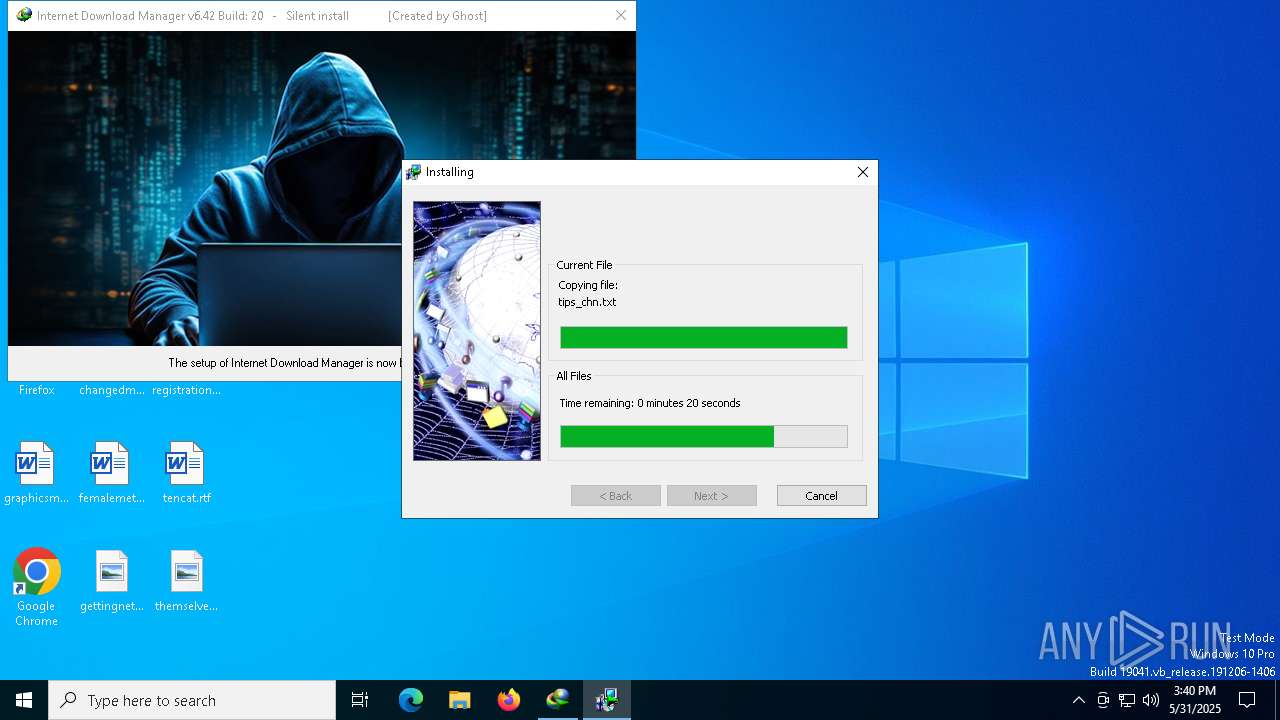Image resolution: width=1280 pixels, height=720 pixels.
Task: Open the Windows Start menu
Action: (24, 700)
